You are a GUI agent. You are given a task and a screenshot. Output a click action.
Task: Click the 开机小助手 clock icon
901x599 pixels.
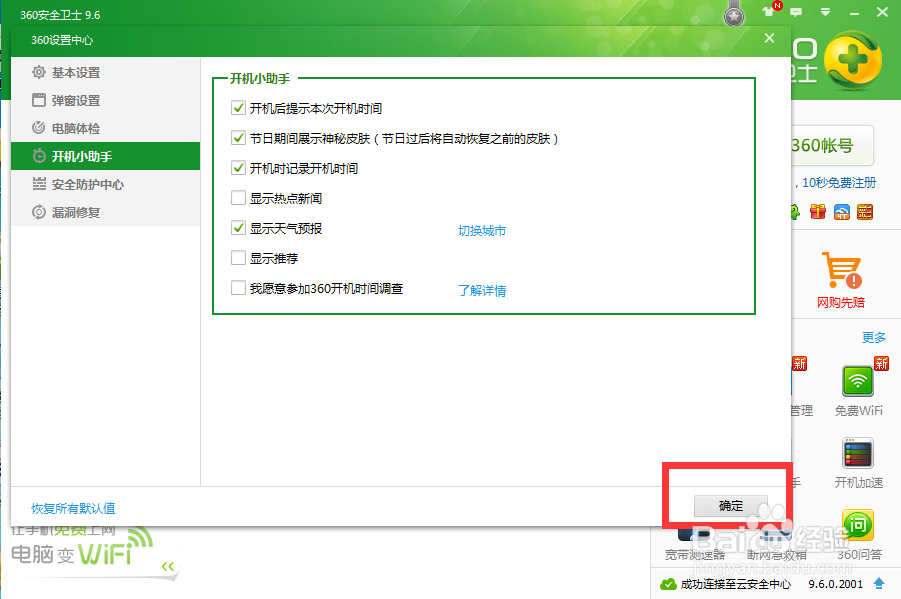point(38,156)
